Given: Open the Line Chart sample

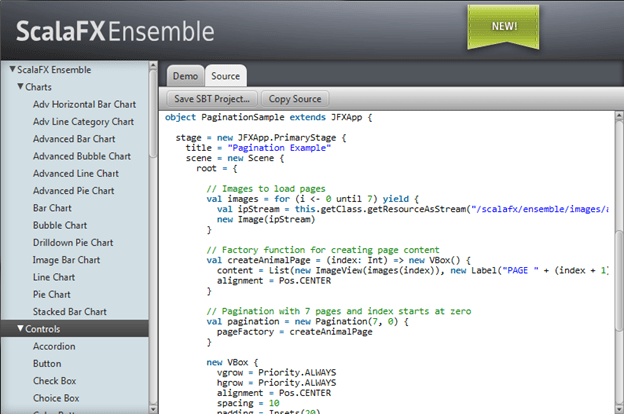Looking at the screenshot, I should click(54, 277).
